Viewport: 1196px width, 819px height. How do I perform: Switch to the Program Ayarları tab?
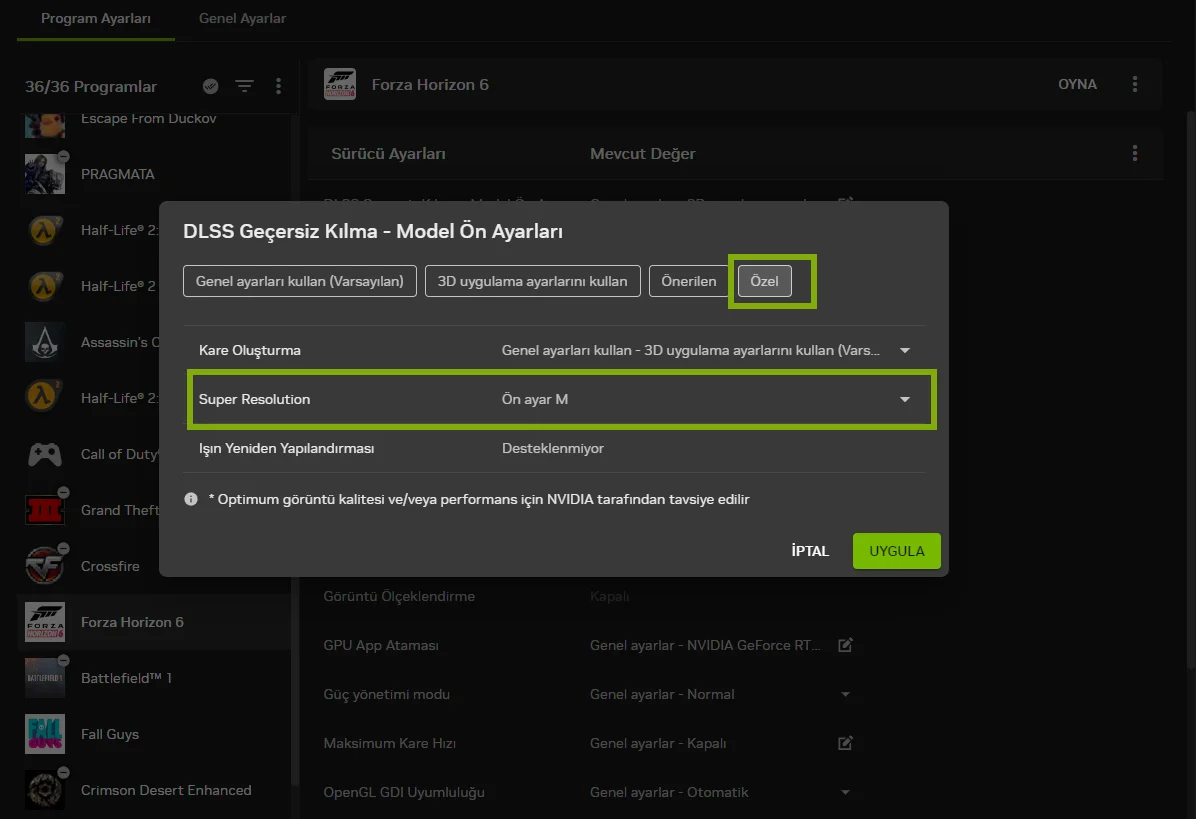pyautogui.click(x=96, y=18)
